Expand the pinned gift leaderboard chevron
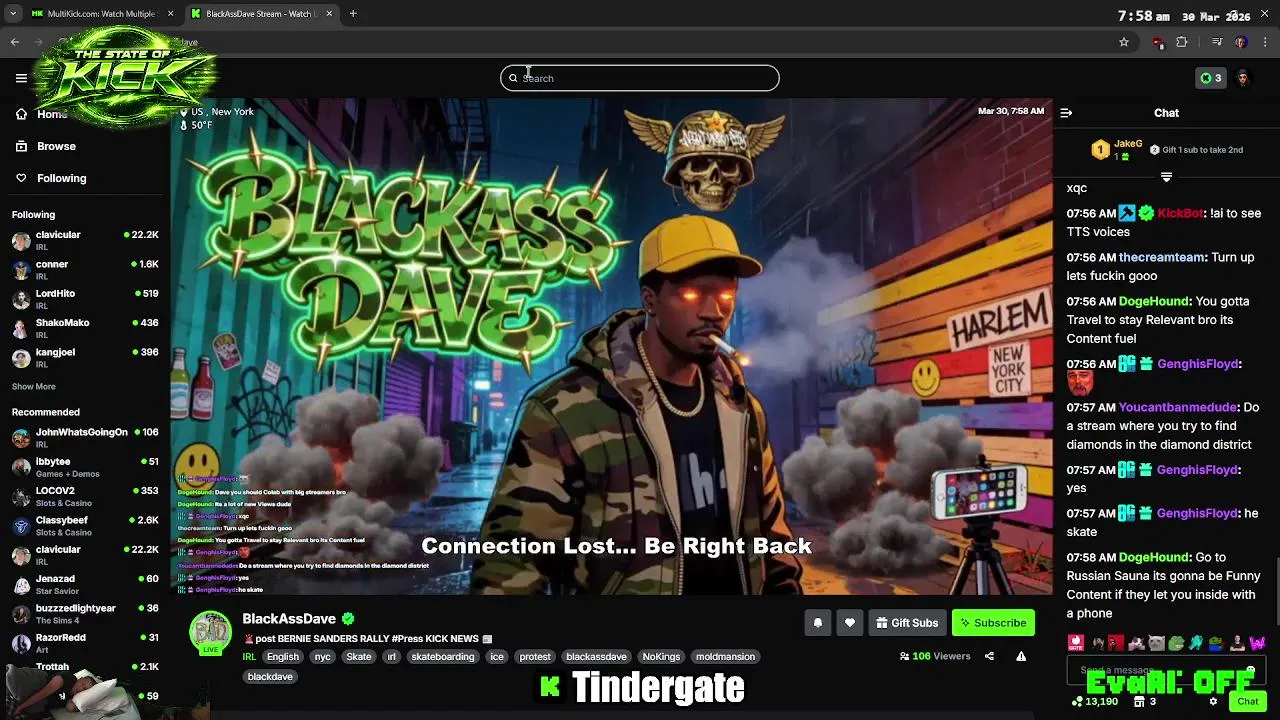 click(x=1166, y=177)
